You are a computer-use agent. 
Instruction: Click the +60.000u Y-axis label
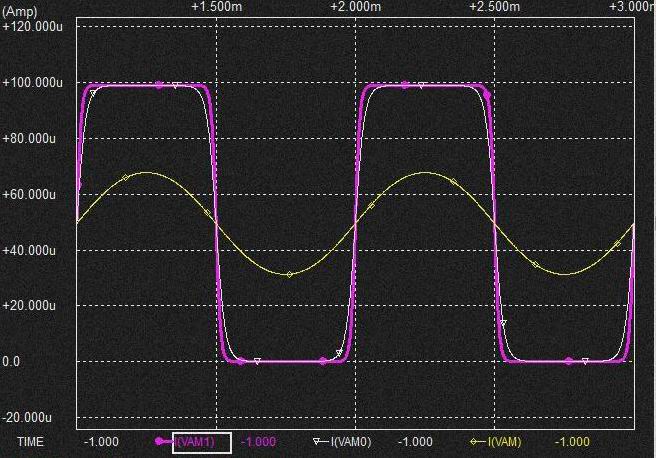(35, 194)
